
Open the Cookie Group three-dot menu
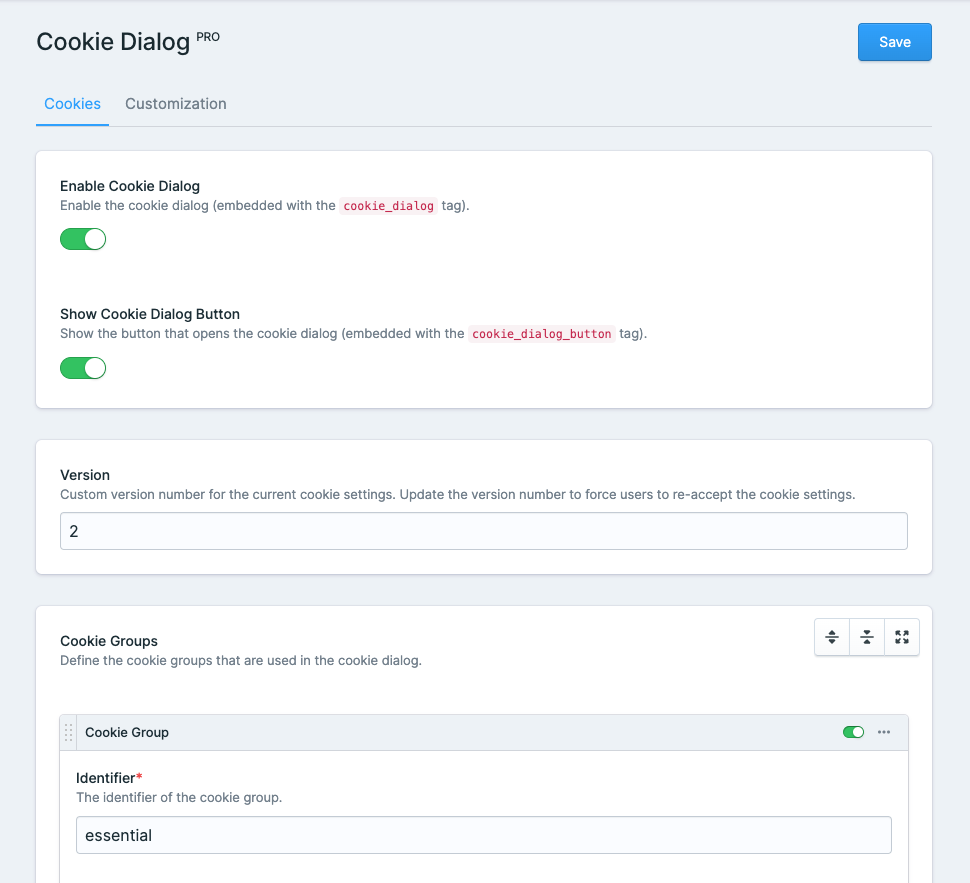coord(884,732)
